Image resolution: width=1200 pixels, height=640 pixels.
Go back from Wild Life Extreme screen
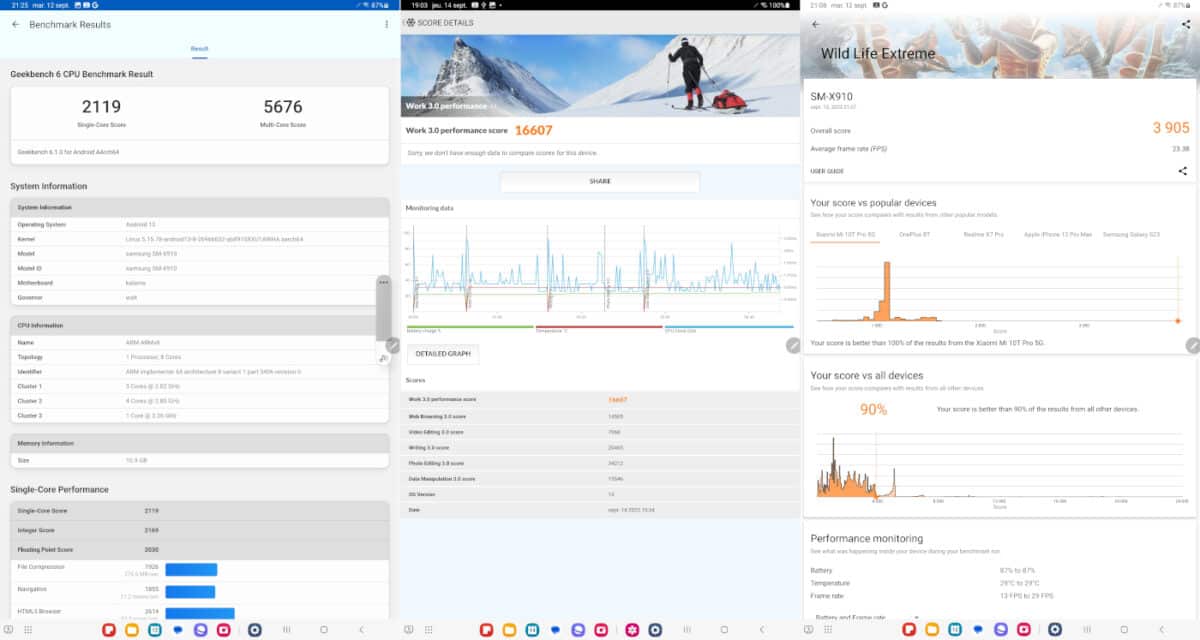pos(815,24)
